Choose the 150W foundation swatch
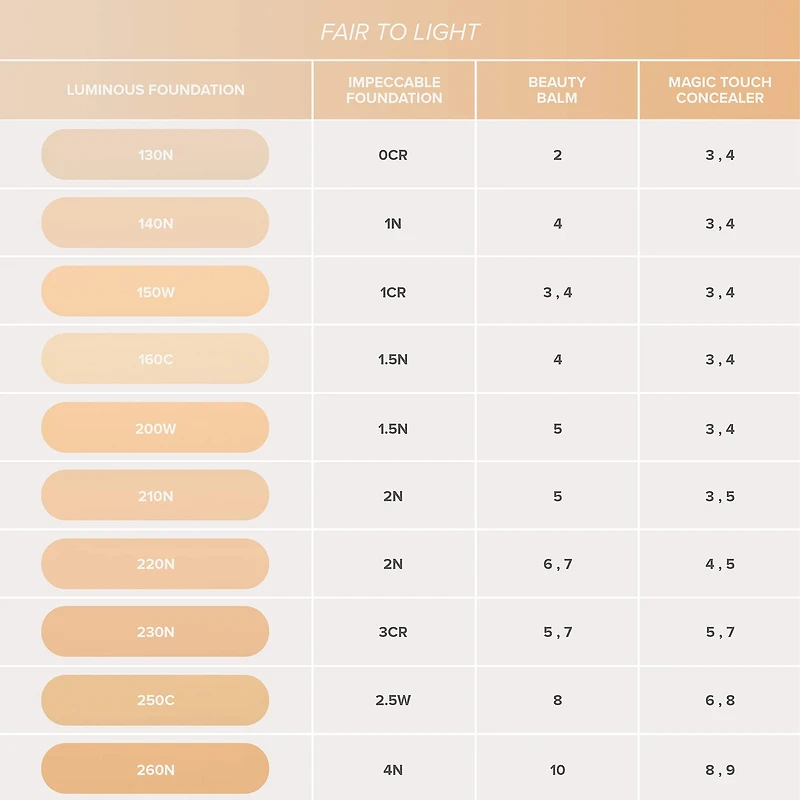The height and width of the screenshot is (800, 800). 155,292
